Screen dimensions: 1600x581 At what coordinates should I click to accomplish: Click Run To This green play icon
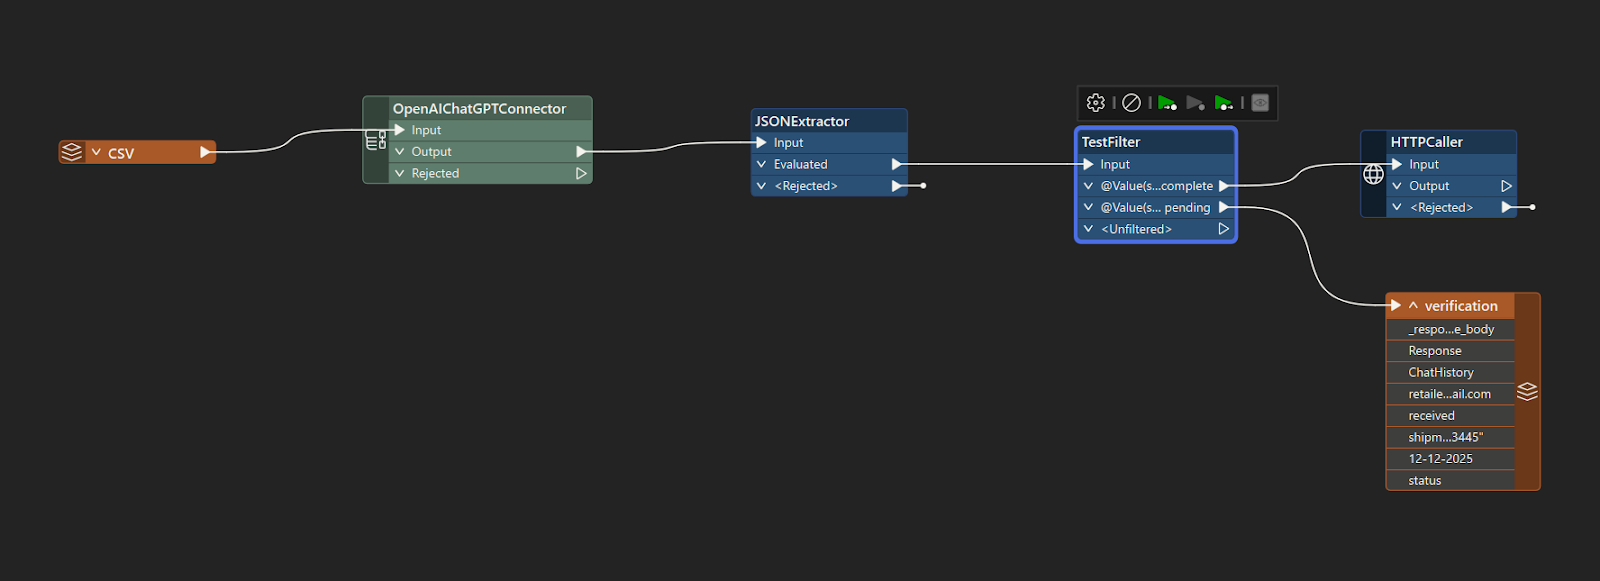[x=1167, y=103]
